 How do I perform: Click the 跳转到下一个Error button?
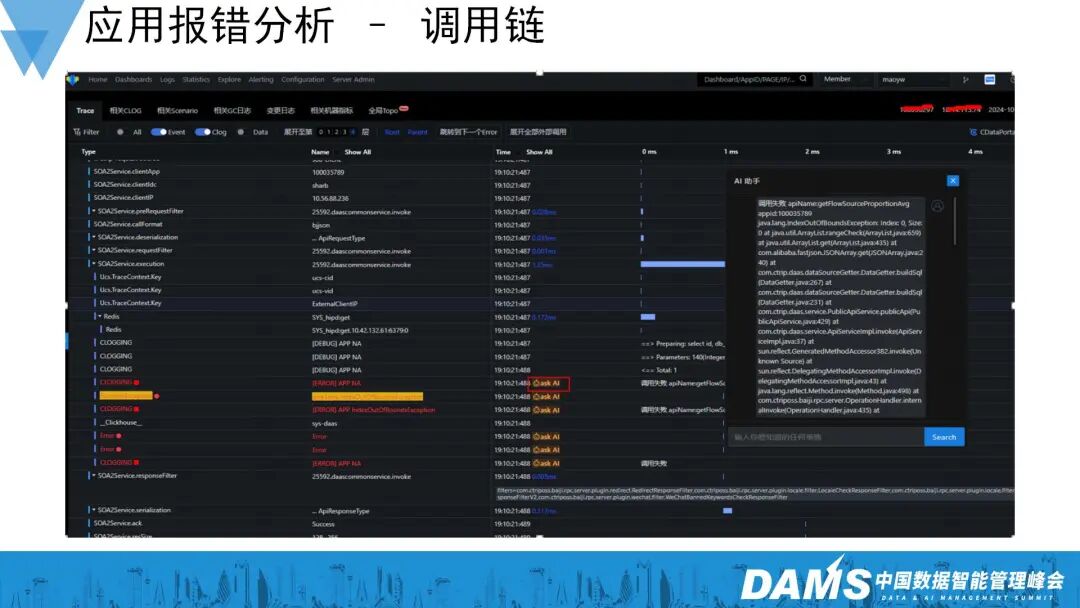click(x=468, y=132)
